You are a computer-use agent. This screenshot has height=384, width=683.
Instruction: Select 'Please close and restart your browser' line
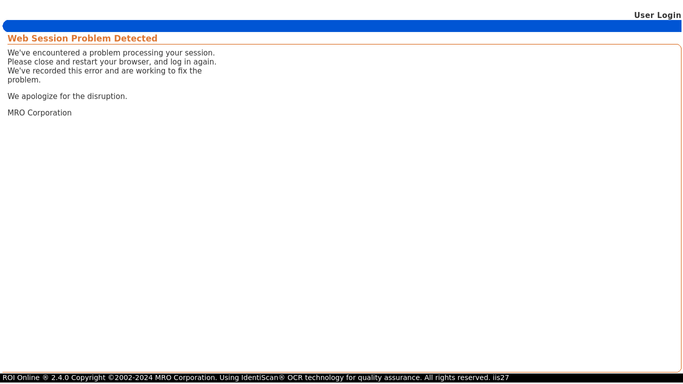[x=112, y=62]
